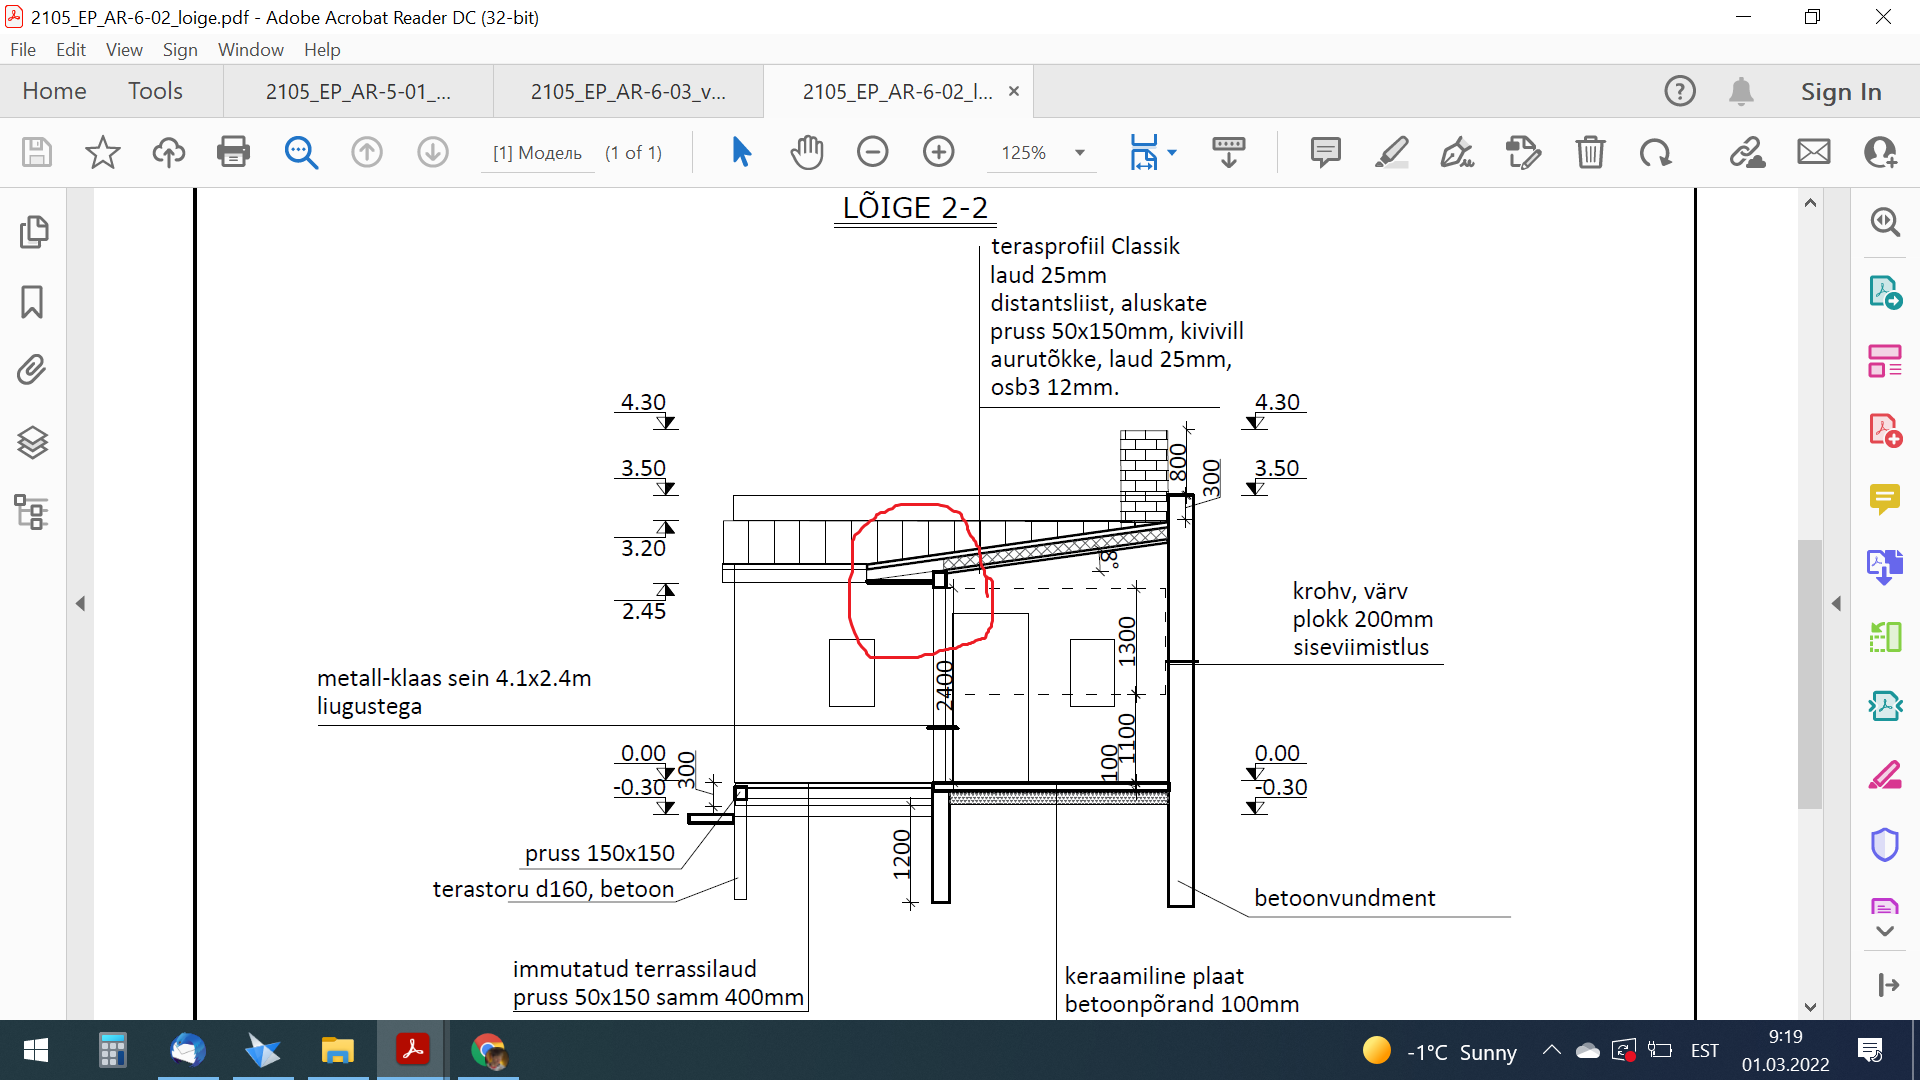Zoom in with the plus button
This screenshot has width=1920, height=1080.
(x=938, y=152)
